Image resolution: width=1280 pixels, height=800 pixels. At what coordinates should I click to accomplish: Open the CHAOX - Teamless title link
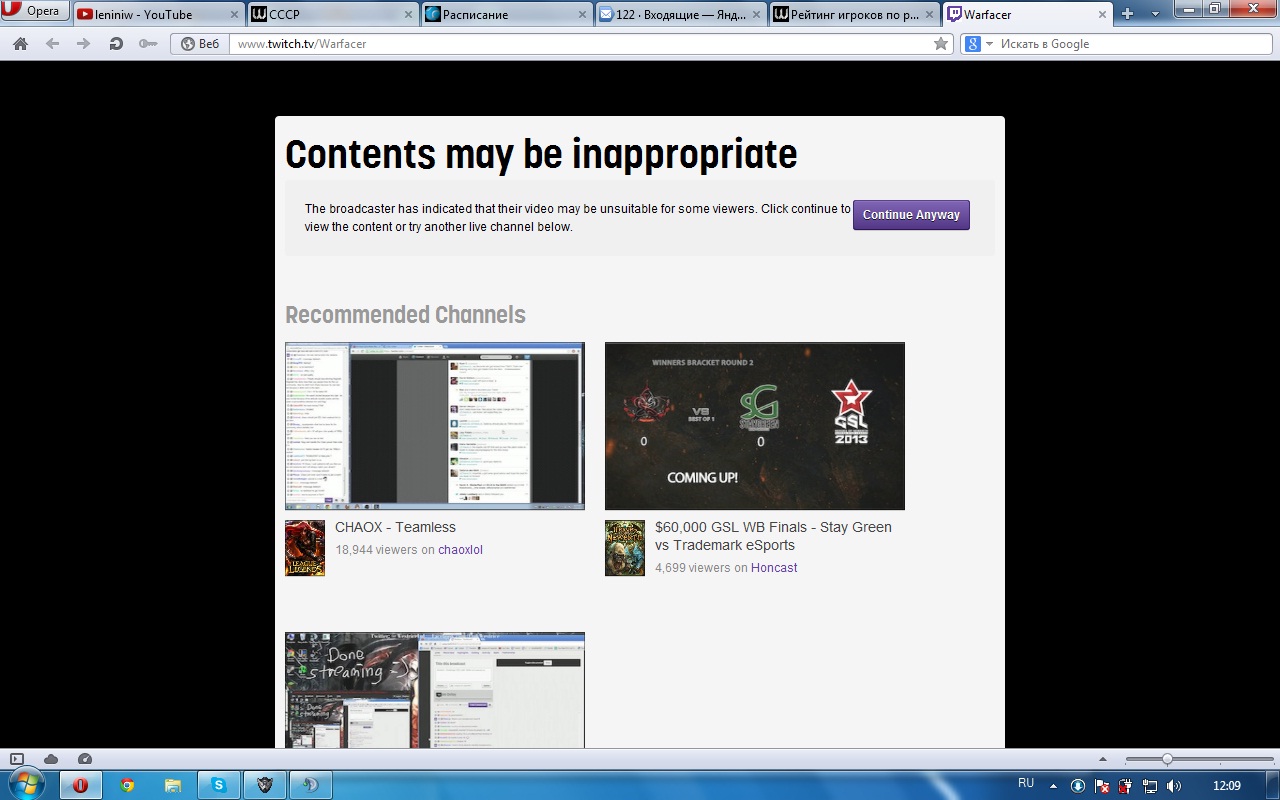395,527
